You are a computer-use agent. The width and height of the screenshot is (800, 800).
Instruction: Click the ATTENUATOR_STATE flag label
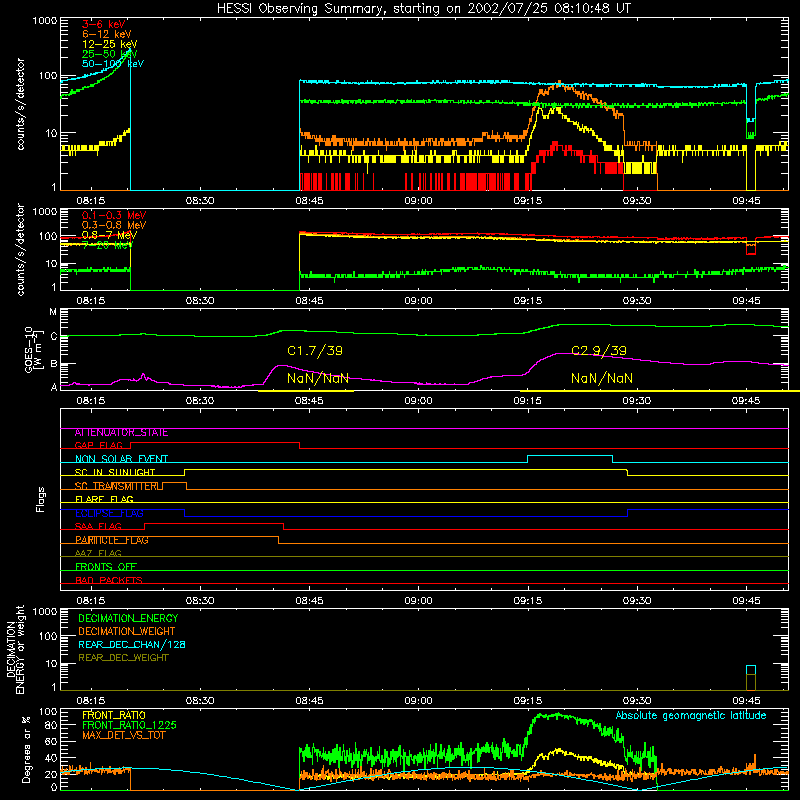(x=121, y=433)
